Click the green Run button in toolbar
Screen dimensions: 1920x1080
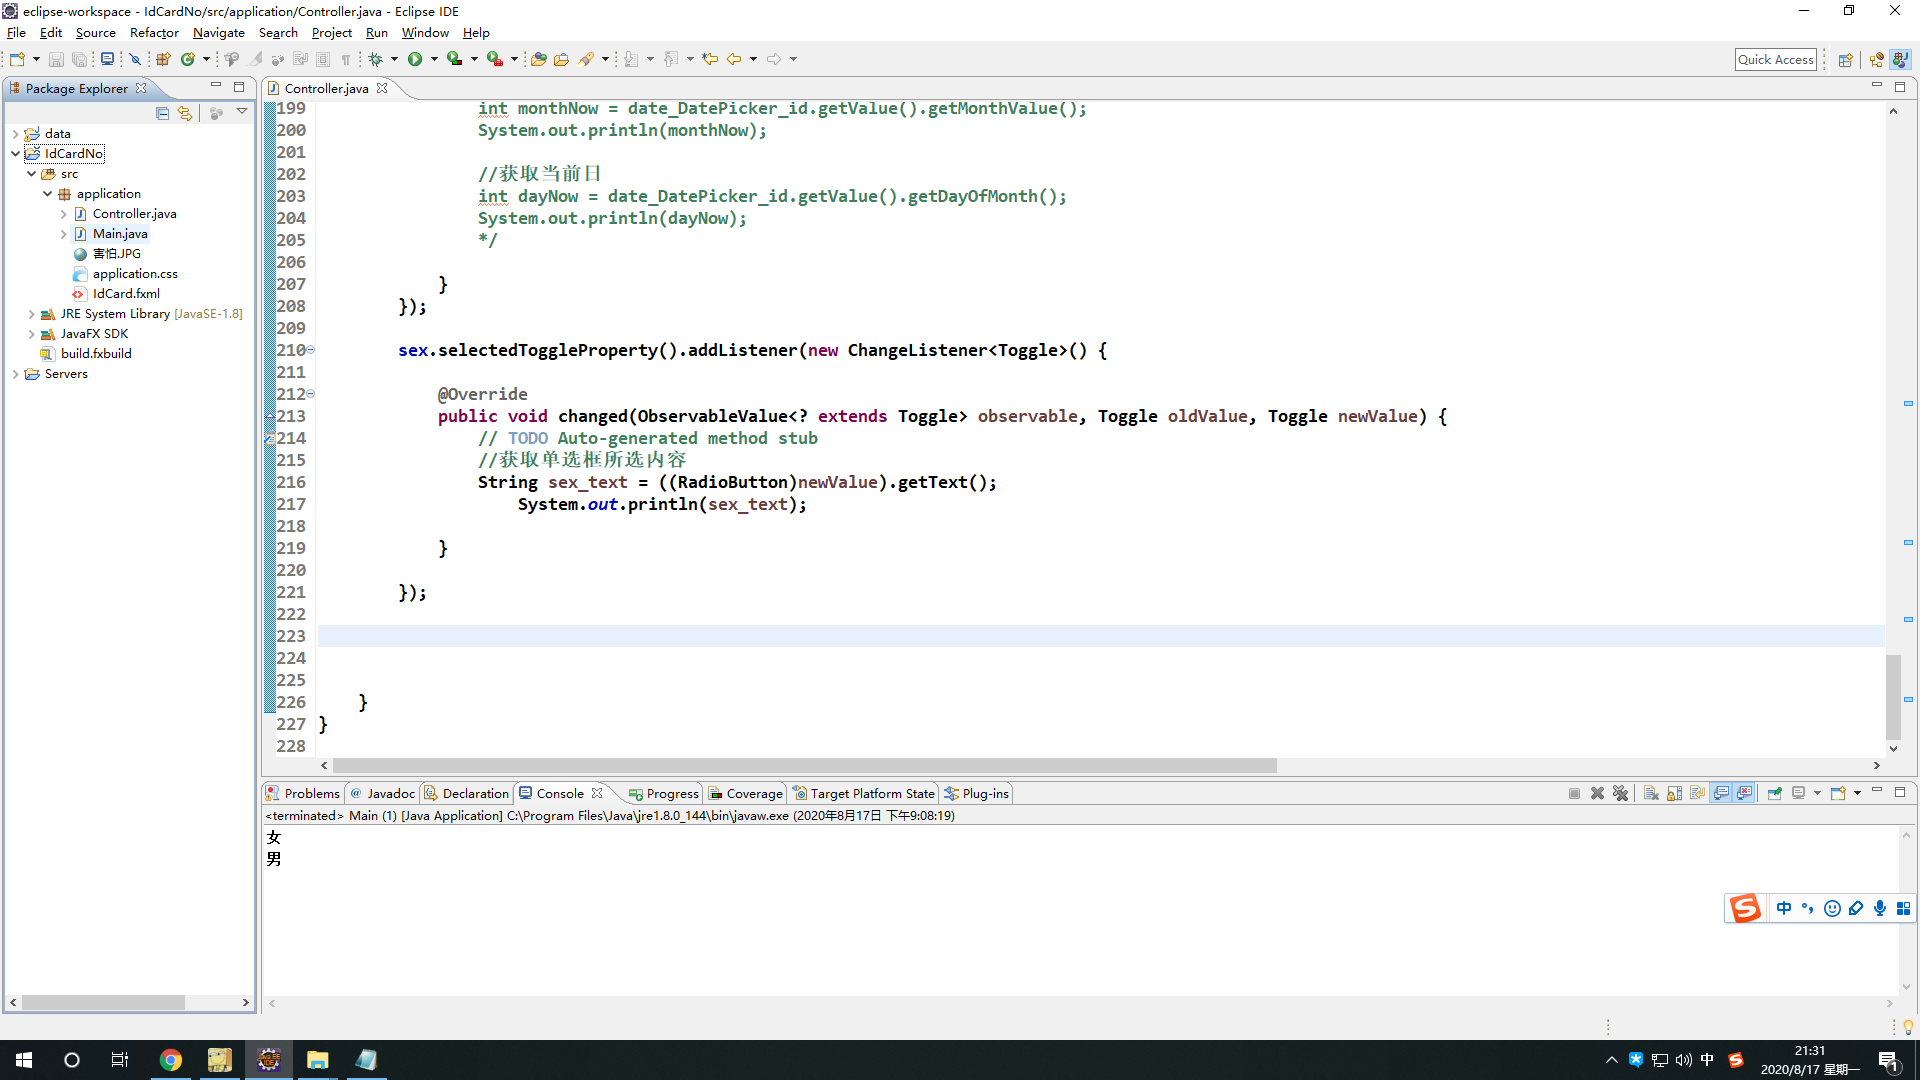tap(415, 59)
